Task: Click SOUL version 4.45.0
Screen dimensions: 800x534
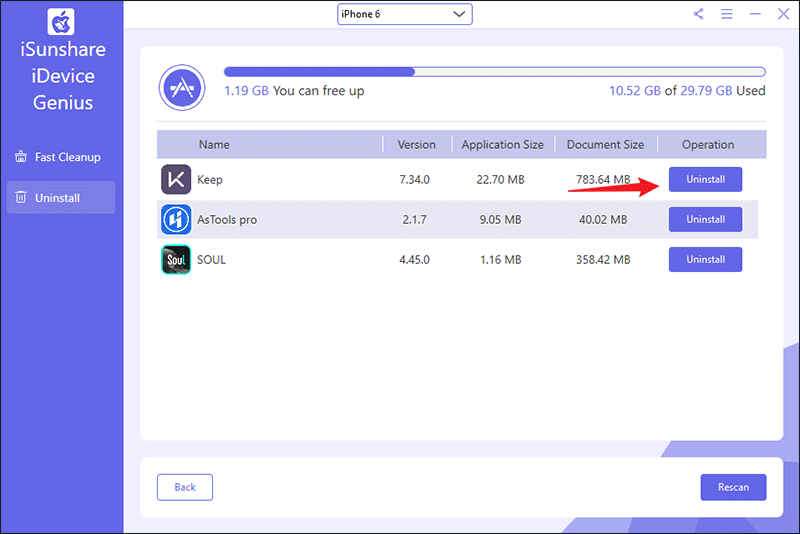Action: (414, 260)
